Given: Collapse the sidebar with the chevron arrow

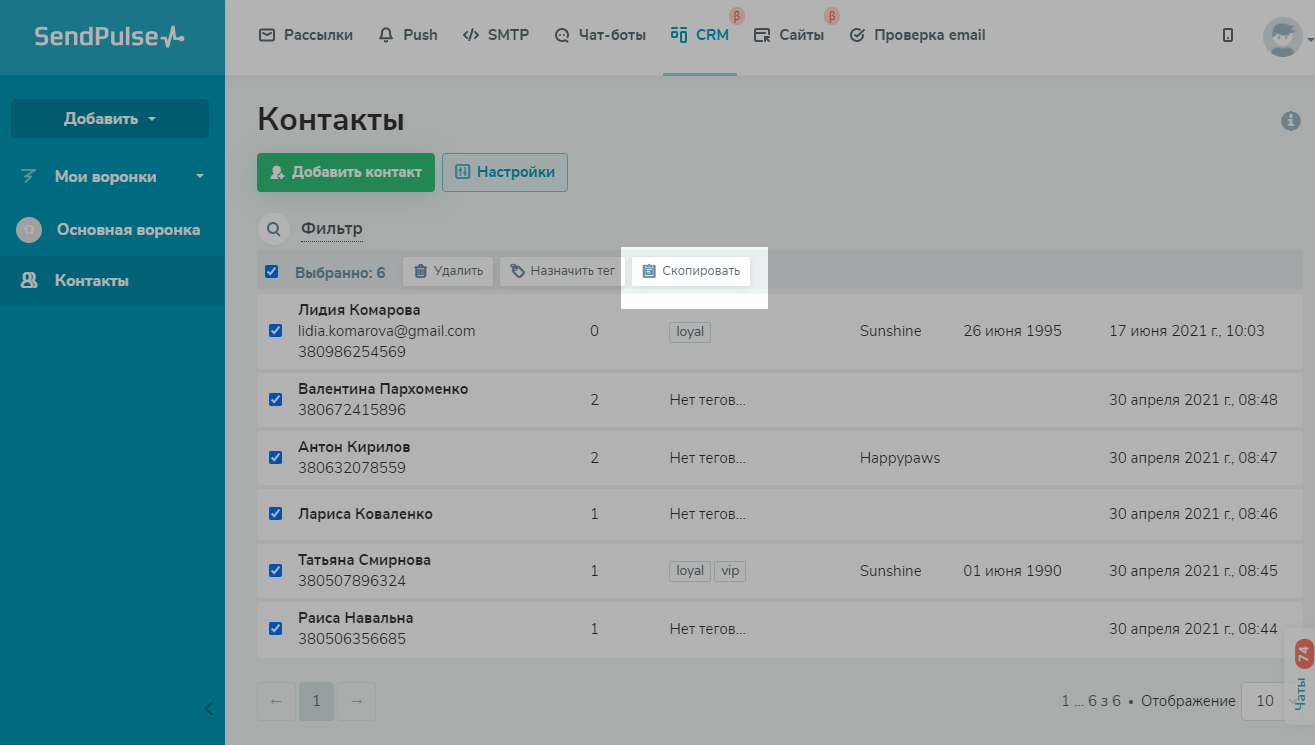Looking at the screenshot, I should pyautogui.click(x=209, y=709).
